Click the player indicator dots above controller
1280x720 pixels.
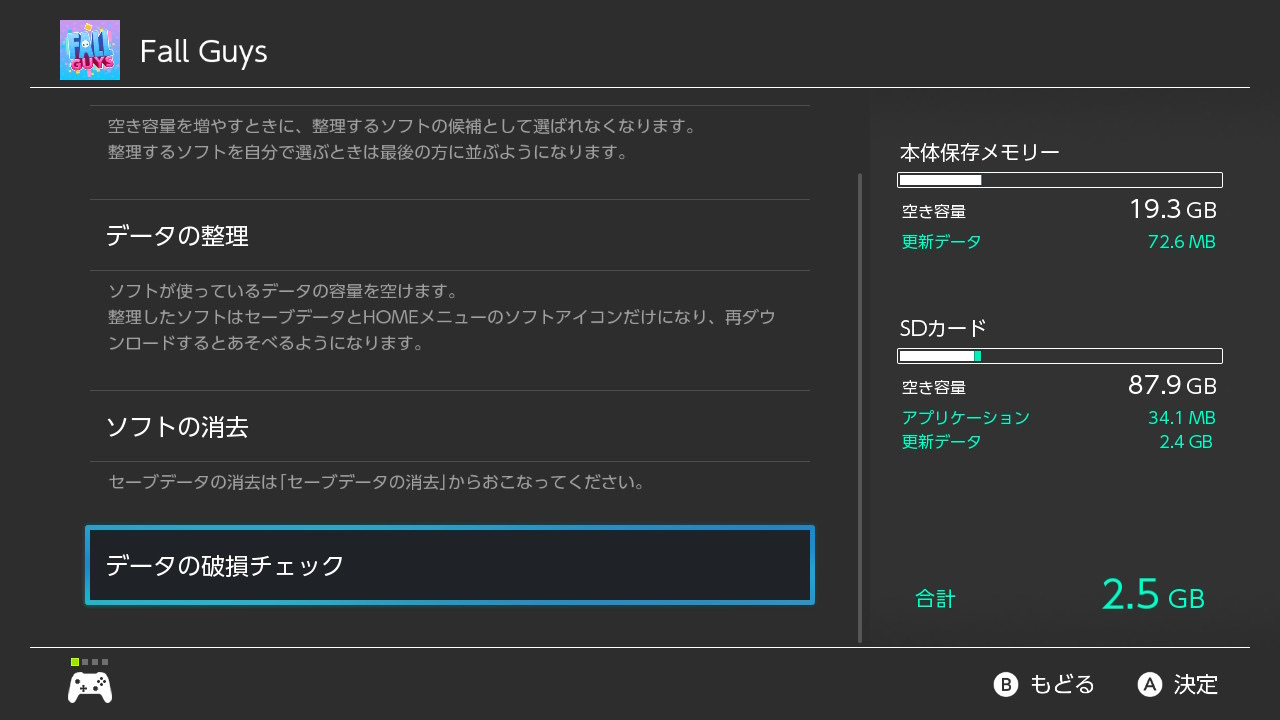(x=90, y=662)
